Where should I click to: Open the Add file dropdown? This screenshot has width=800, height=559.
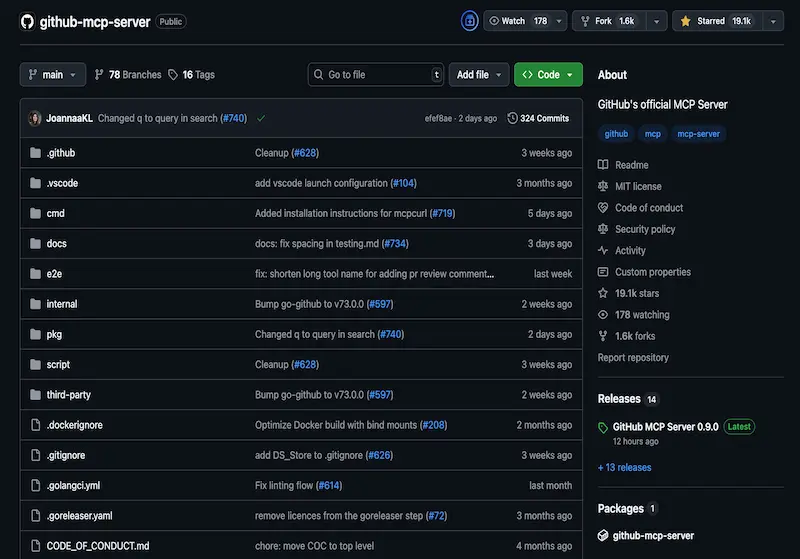point(479,74)
